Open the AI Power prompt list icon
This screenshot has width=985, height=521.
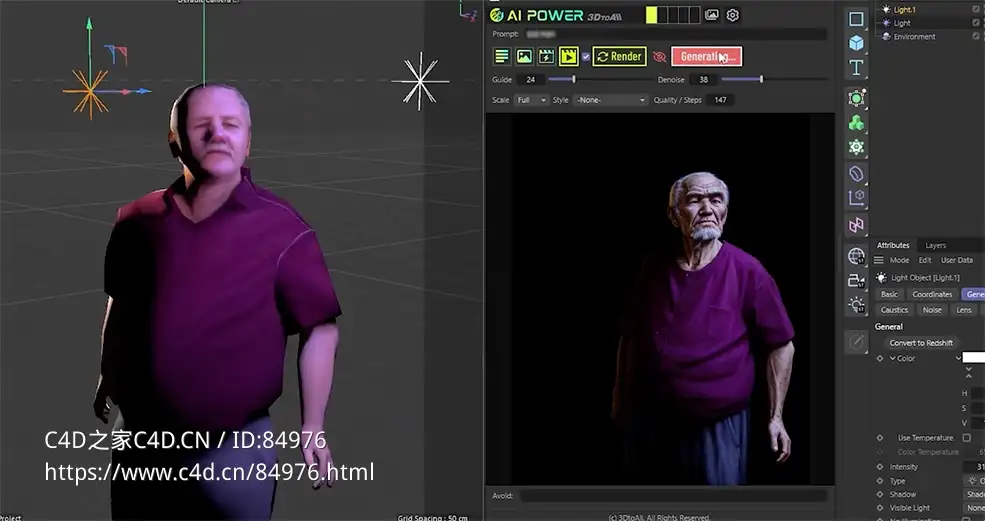pos(501,57)
